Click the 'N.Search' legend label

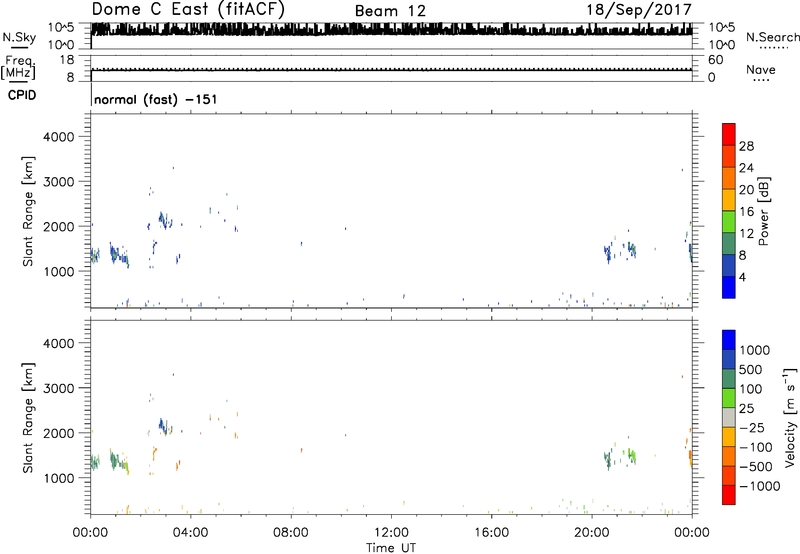click(x=772, y=37)
